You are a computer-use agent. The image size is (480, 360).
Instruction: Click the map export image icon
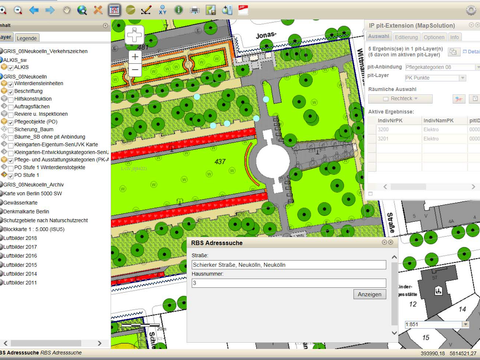pos(211,10)
